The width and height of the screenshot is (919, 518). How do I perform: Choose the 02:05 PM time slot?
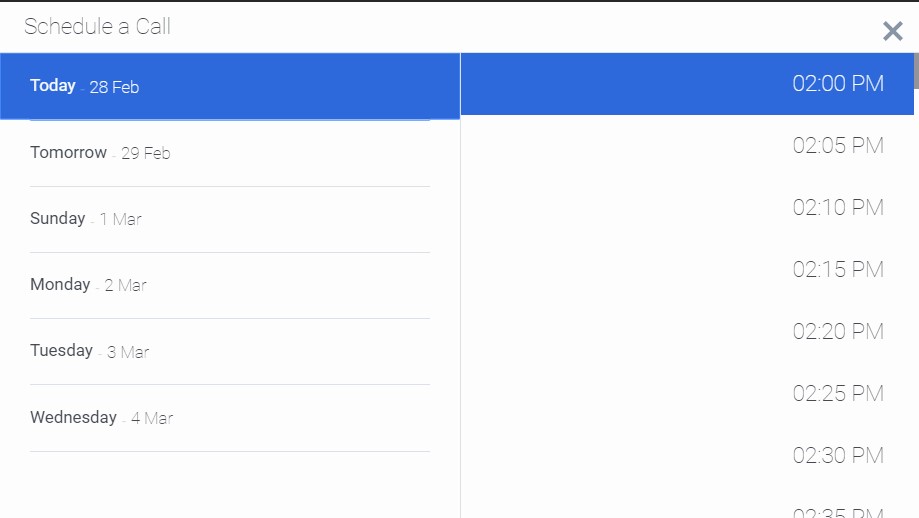tap(838, 146)
